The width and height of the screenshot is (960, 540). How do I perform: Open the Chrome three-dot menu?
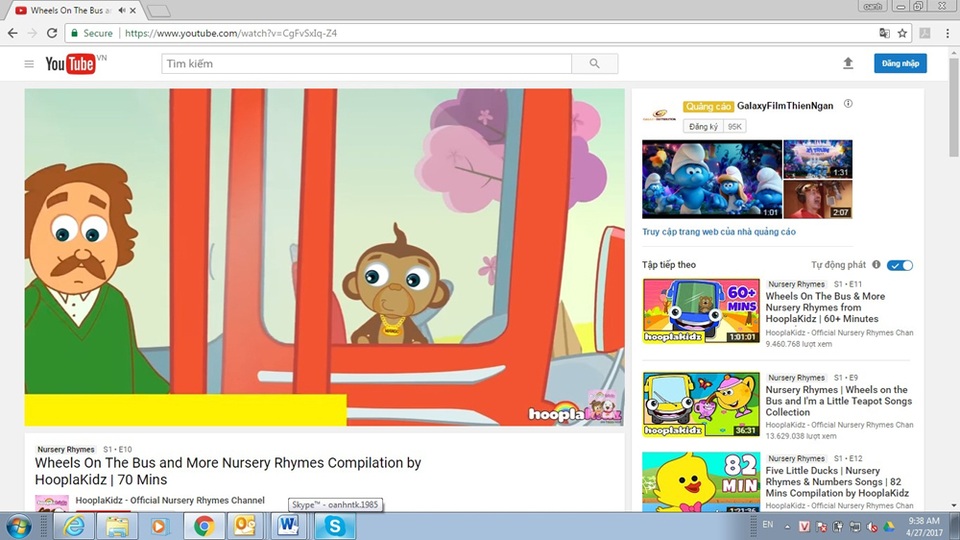[x=947, y=33]
